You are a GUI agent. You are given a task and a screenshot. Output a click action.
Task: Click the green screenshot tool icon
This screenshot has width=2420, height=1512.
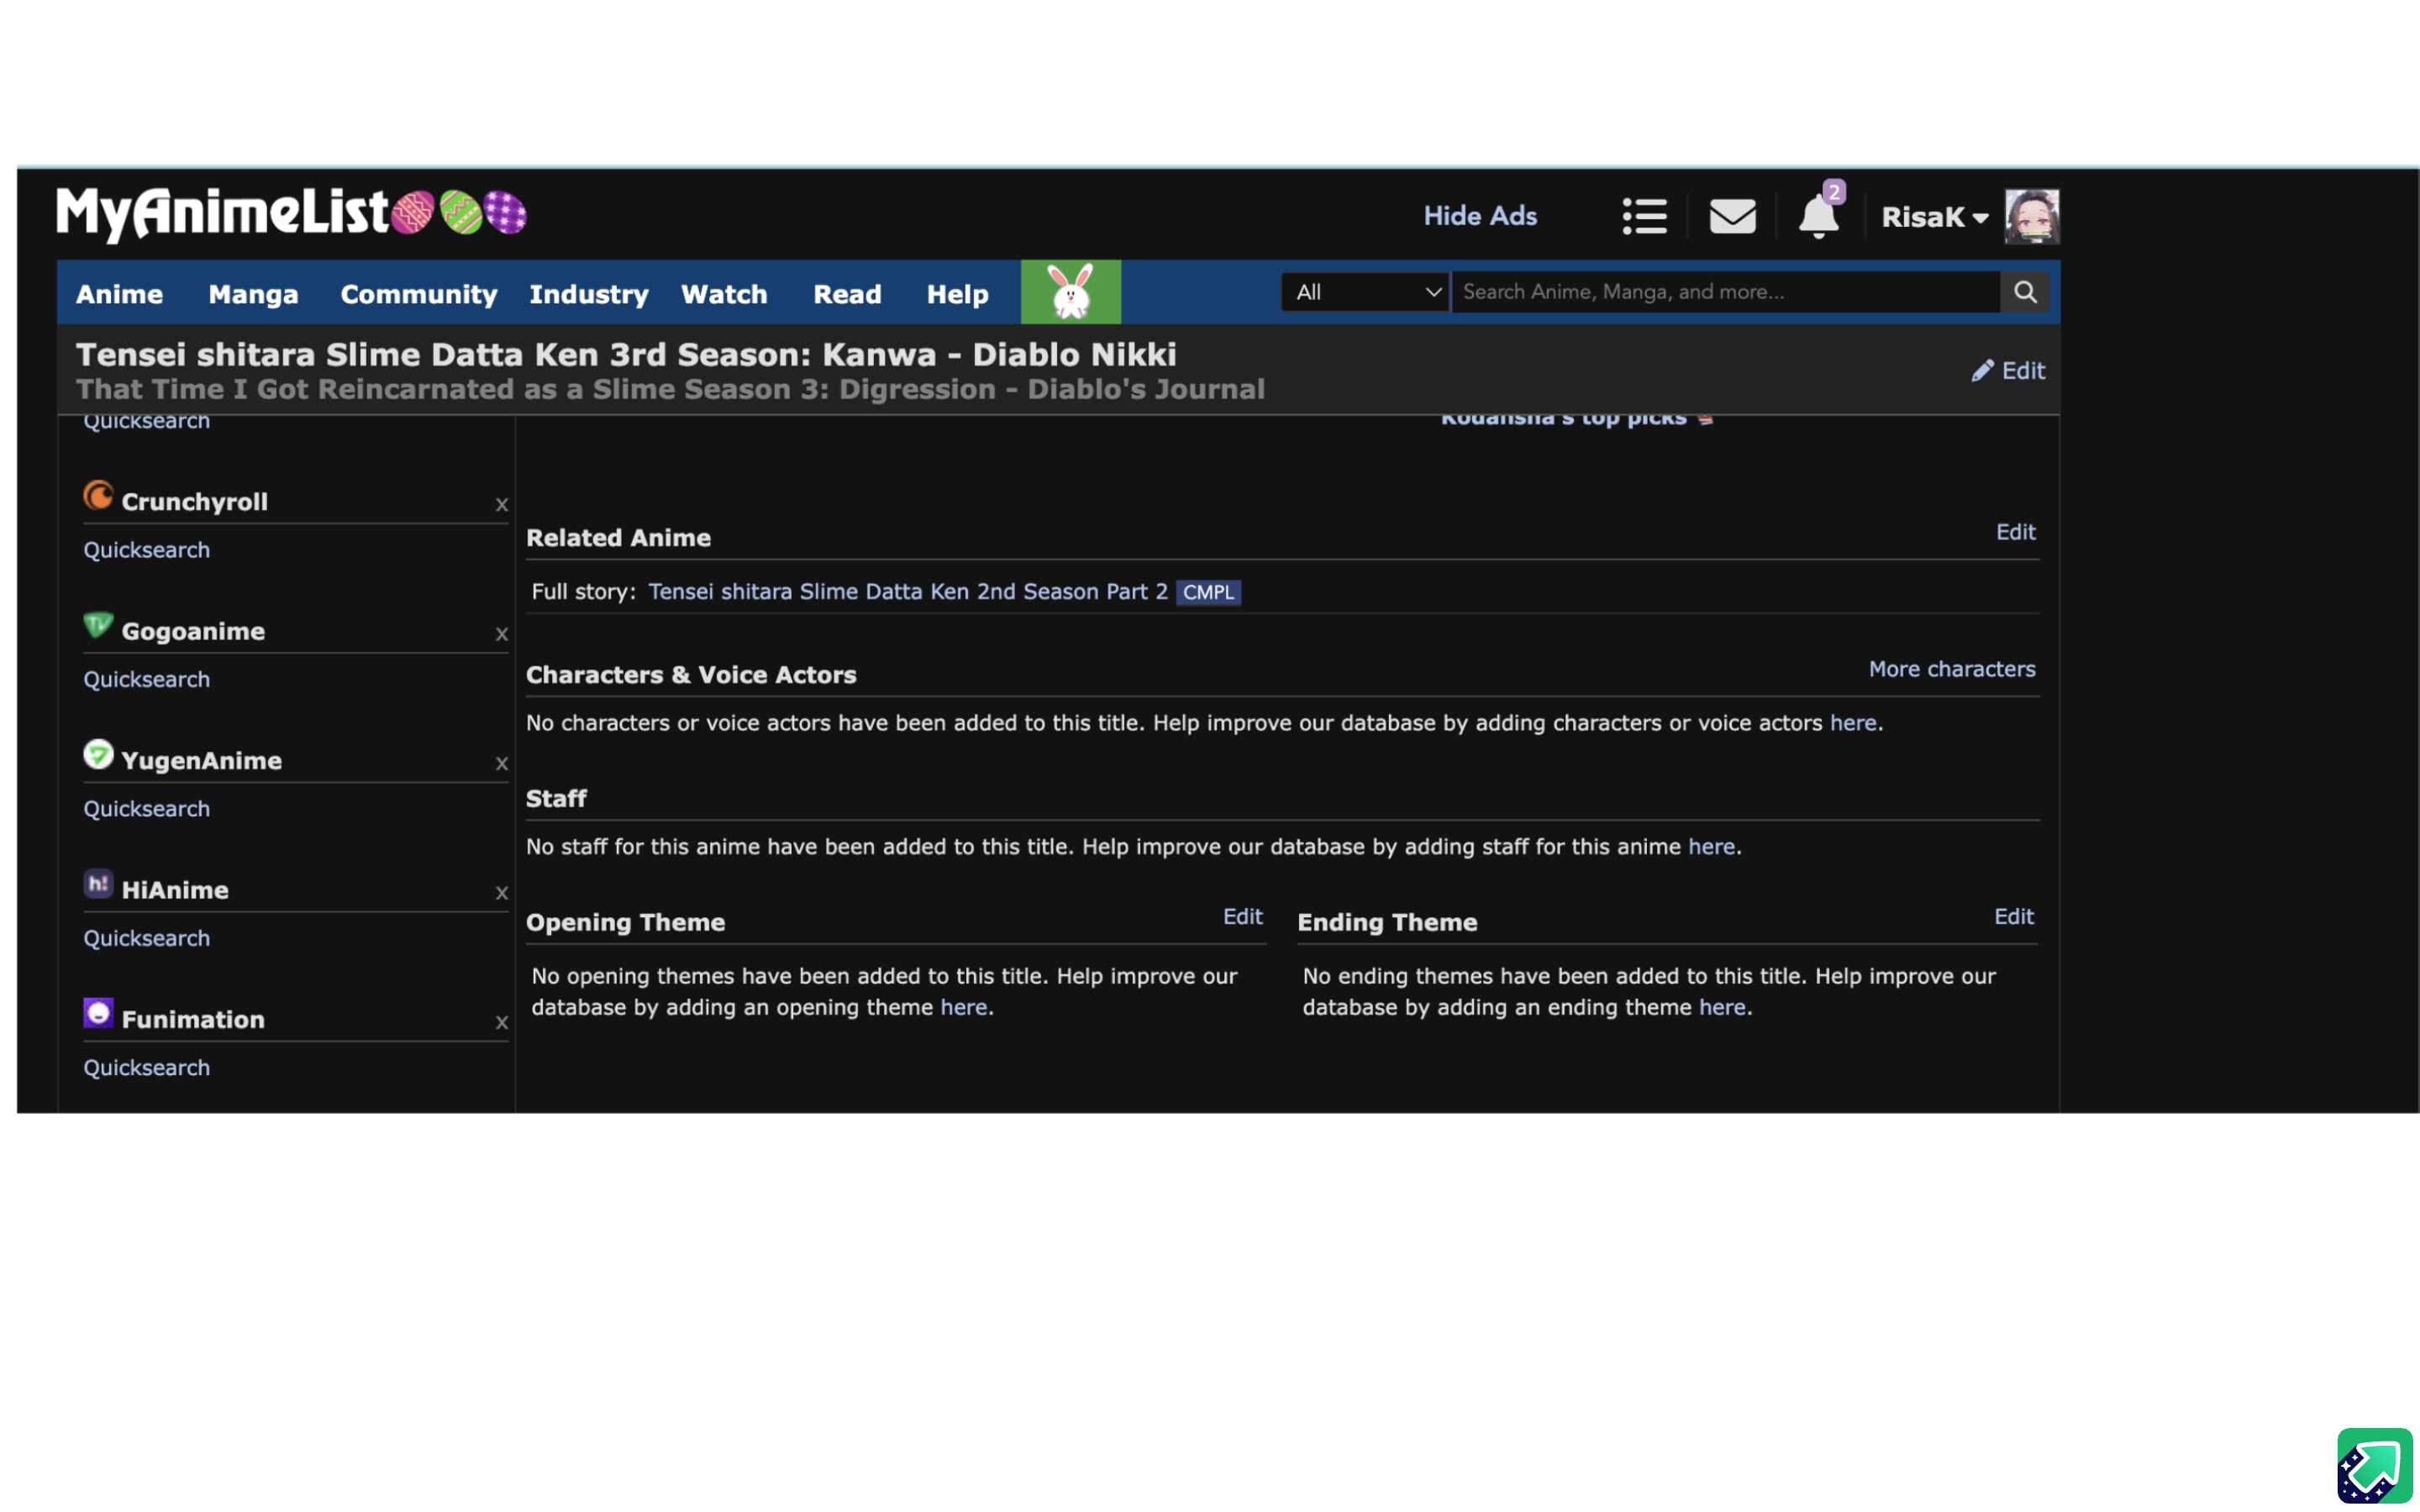click(2374, 1466)
